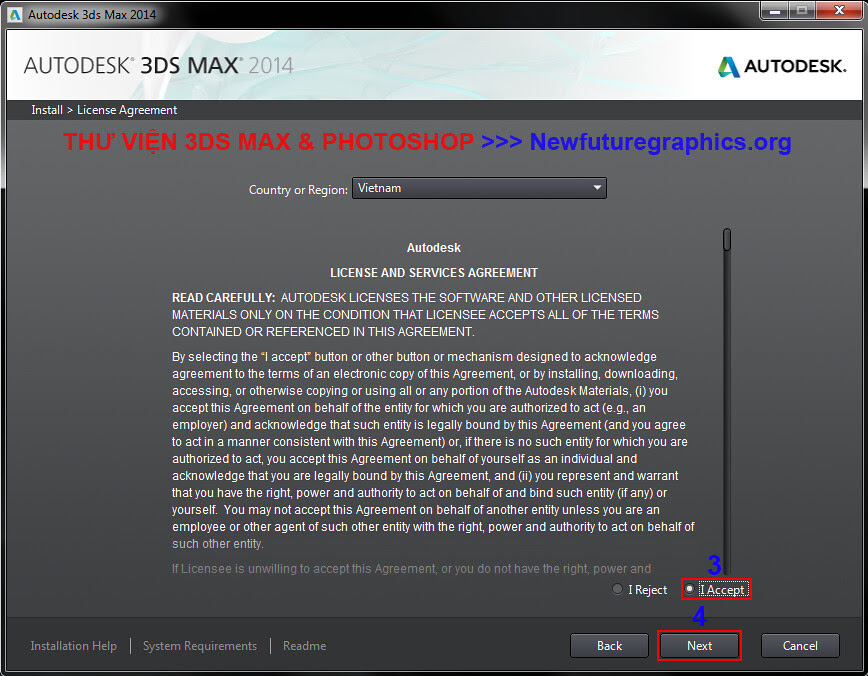Open the Country or Region dropdown
This screenshot has height=676, width=868.
coord(479,188)
